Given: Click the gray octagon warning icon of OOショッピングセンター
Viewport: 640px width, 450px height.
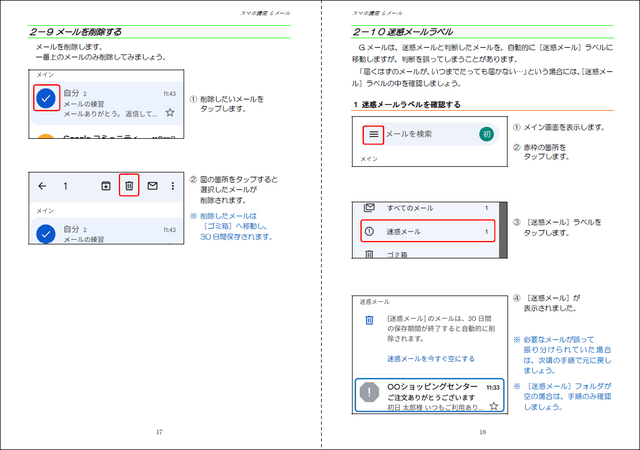Looking at the screenshot, I should pos(369,392).
